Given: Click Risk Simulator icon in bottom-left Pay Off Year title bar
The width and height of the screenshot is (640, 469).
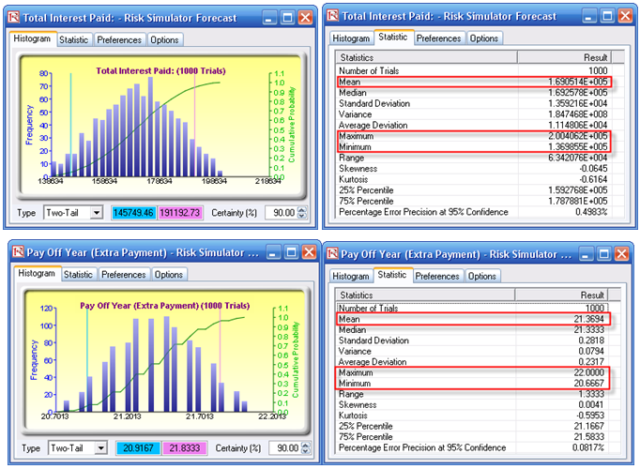Looking at the screenshot, I should [18, 252].
